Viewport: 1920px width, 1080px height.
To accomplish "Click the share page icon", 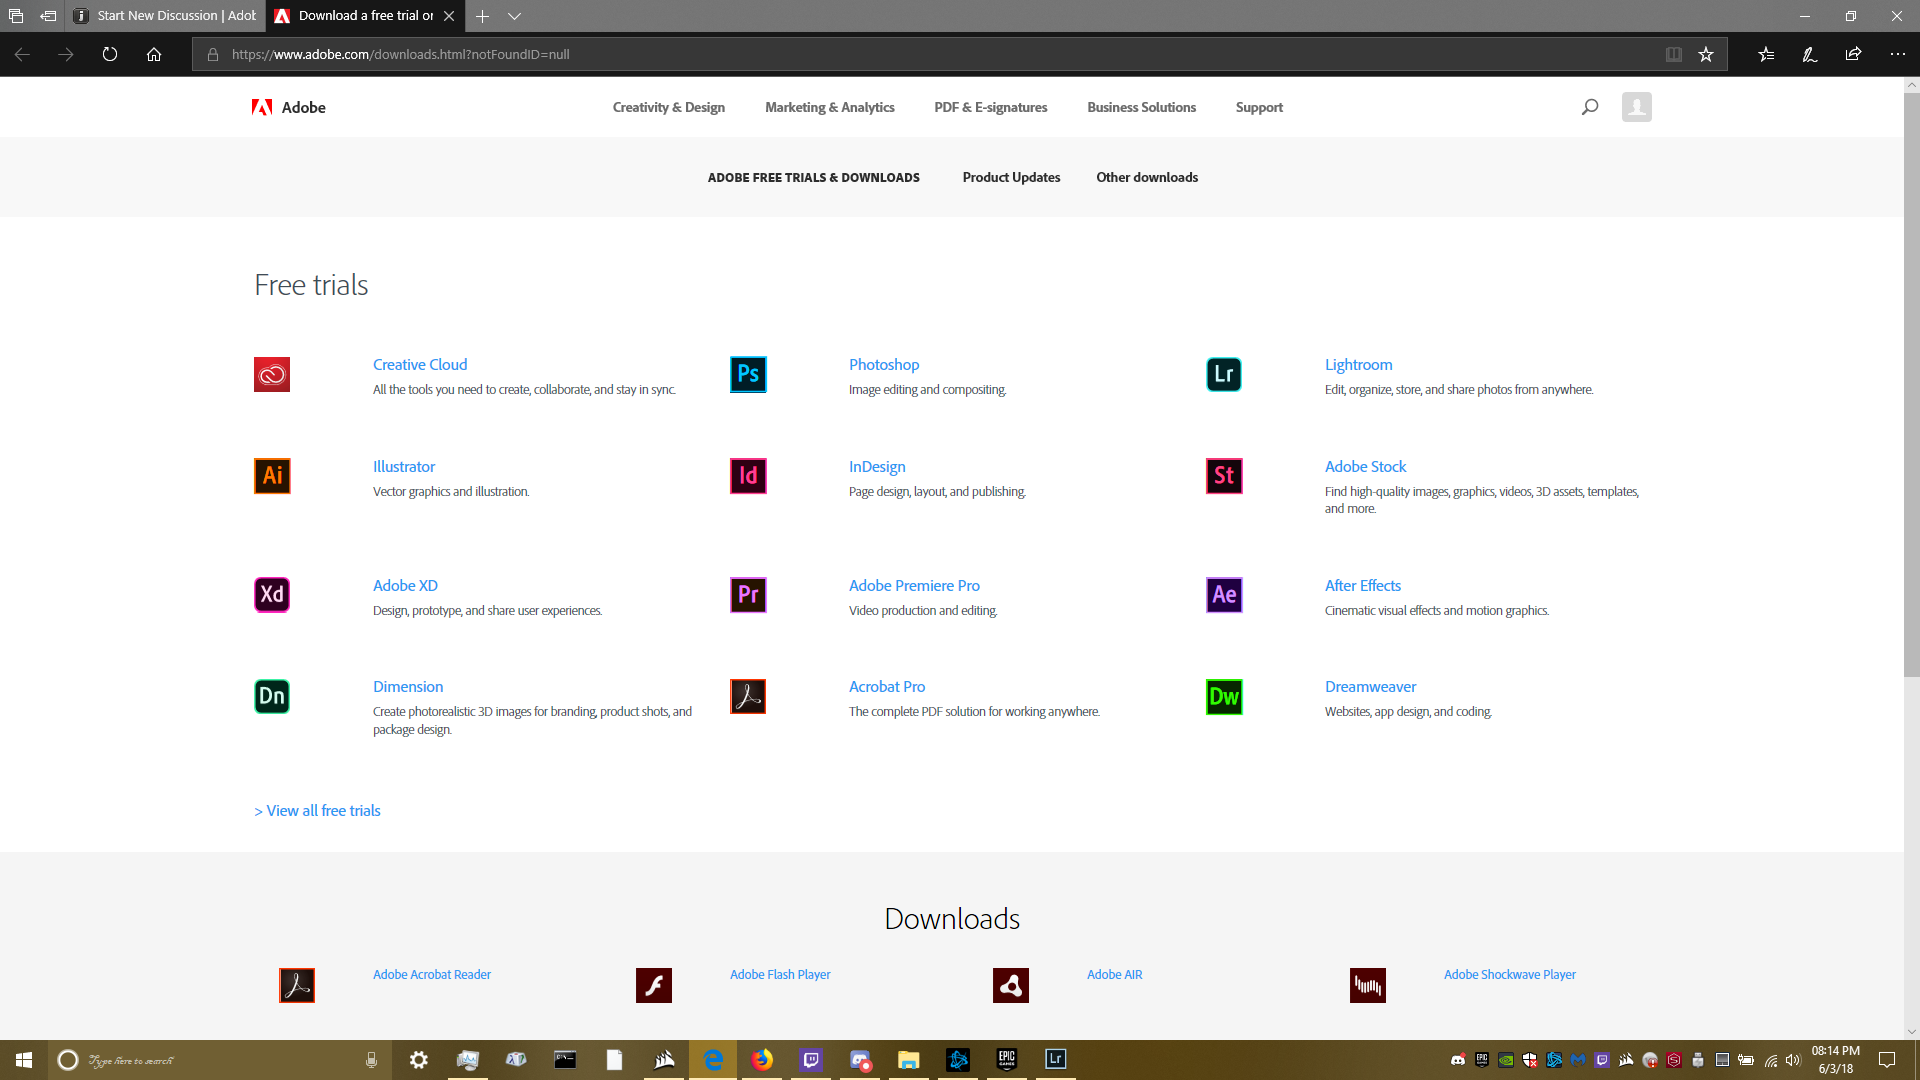I will tap(1854, 55).
